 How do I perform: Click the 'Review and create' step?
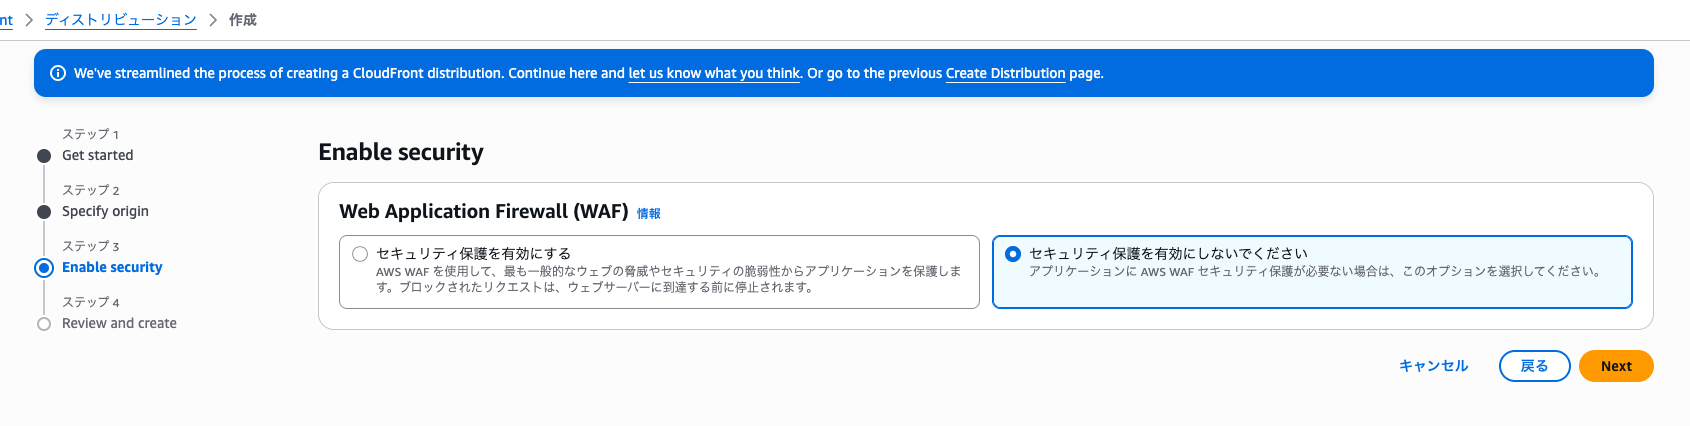click(x=119, y=323)
